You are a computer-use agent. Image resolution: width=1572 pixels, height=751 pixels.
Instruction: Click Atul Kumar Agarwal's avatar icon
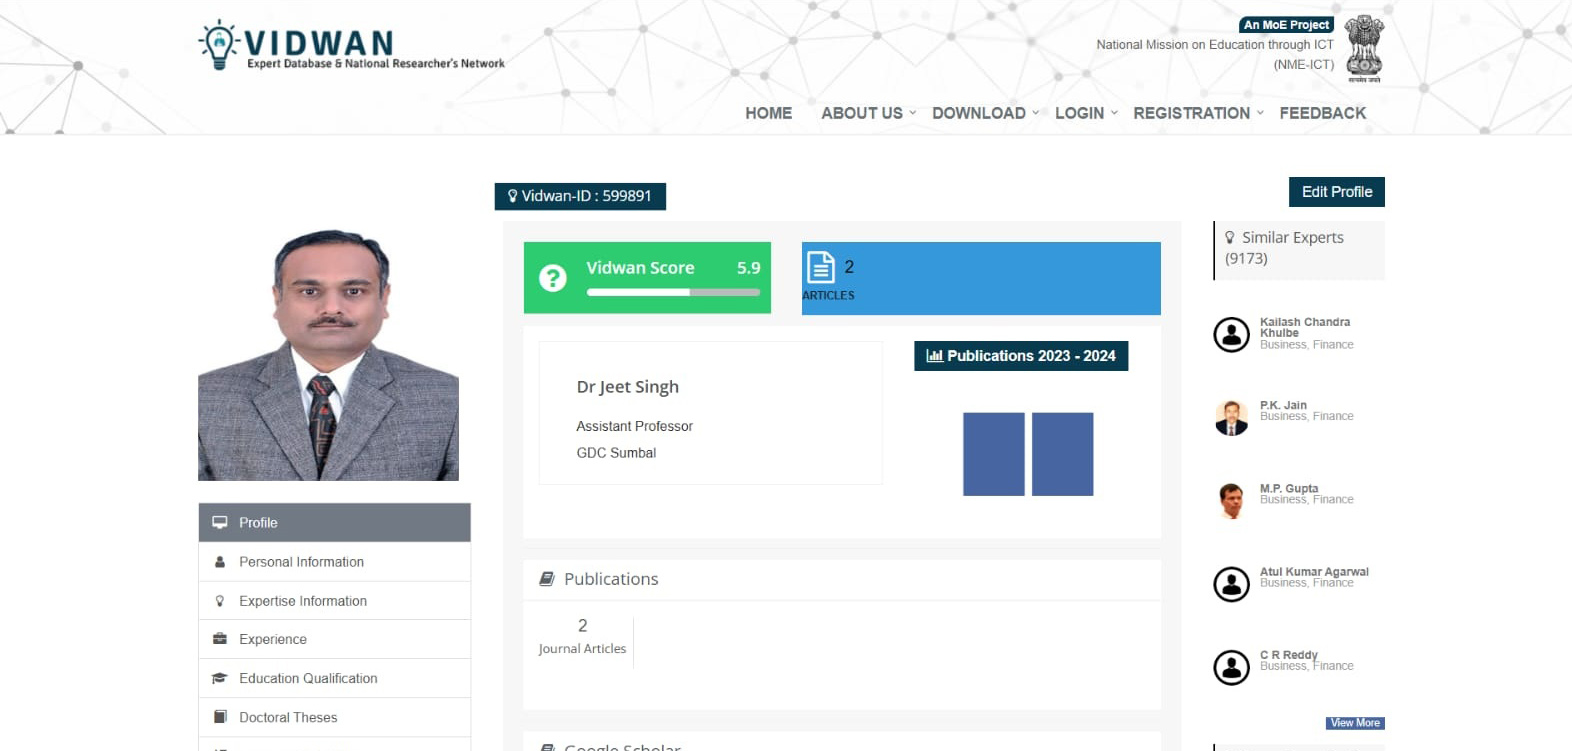(x=1231, y=584)
